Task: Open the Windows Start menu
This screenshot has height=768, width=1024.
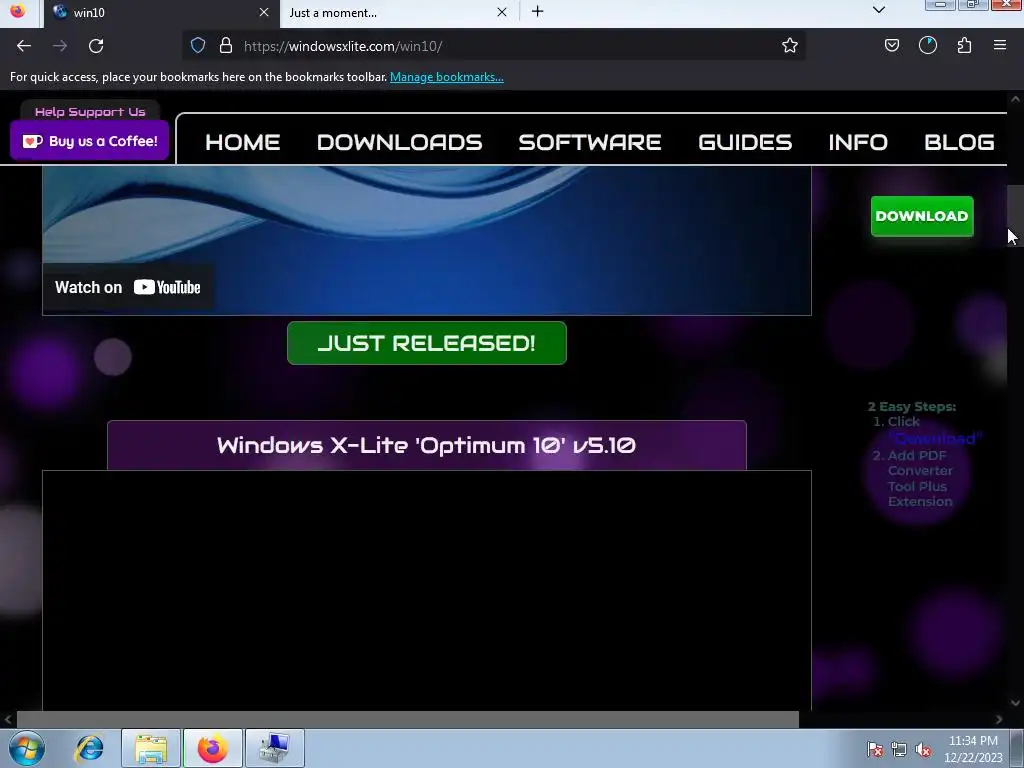Action: point(26,748)
